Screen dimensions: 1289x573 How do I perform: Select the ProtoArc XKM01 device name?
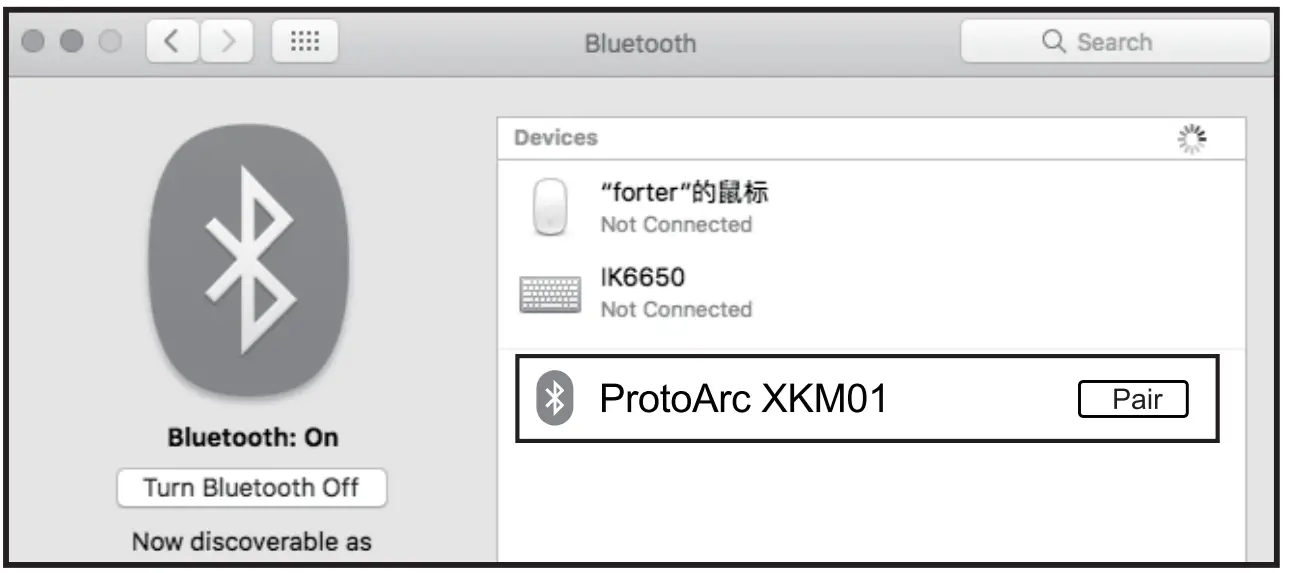click(x=743, y=399)
